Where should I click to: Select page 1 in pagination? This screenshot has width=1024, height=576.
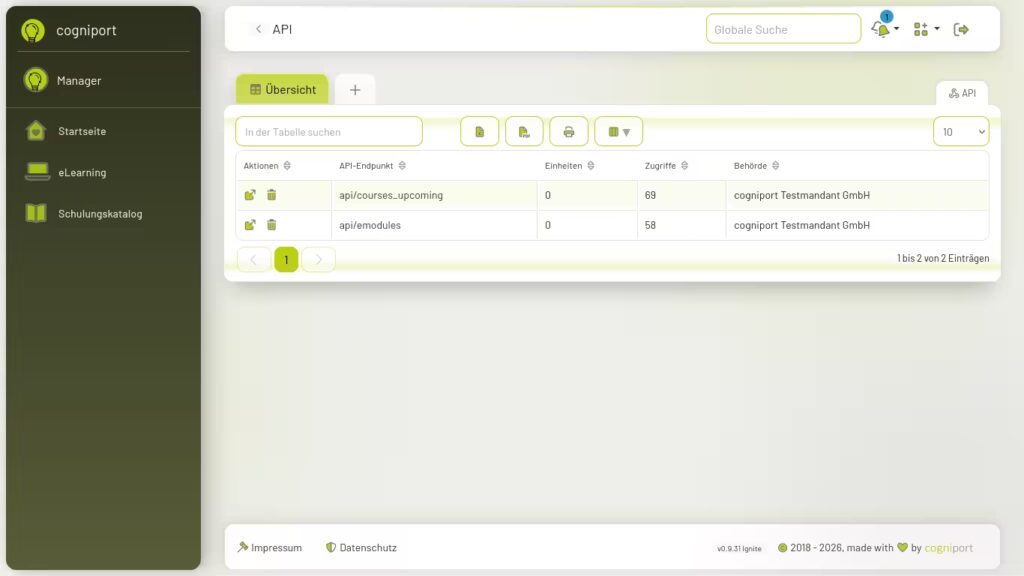coord(286,259)
